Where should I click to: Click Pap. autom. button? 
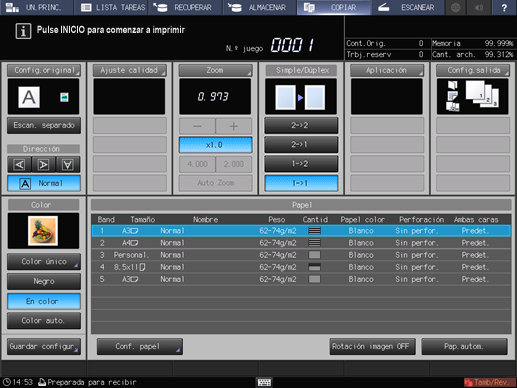[x=464, y=346]
